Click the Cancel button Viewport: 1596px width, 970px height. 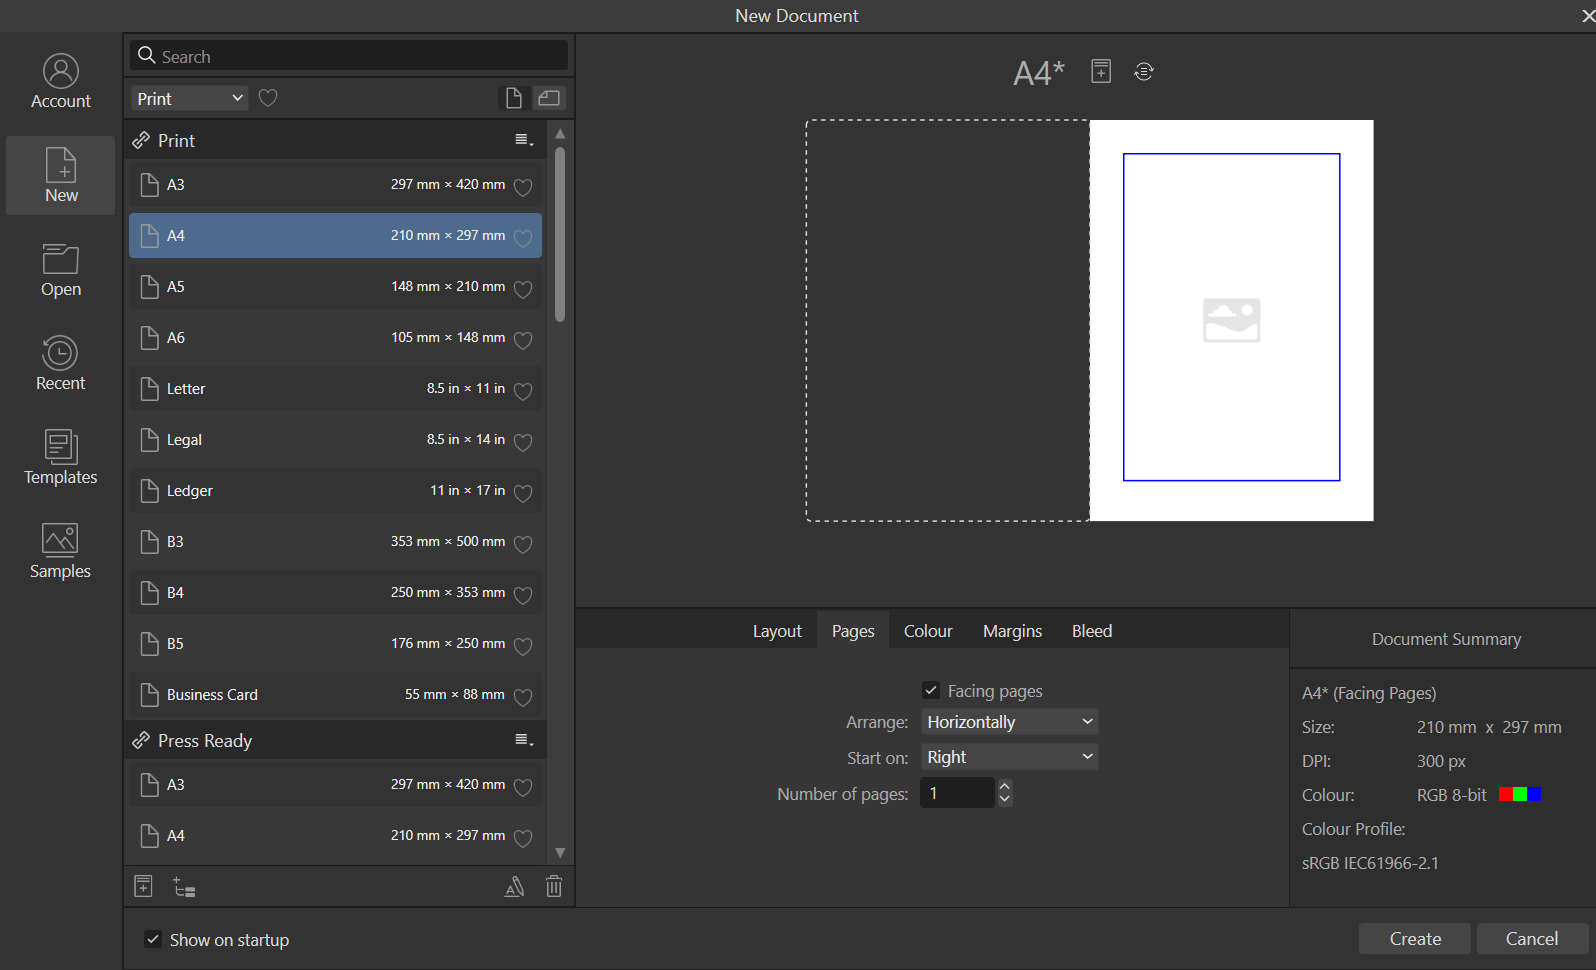point(1532,939)
